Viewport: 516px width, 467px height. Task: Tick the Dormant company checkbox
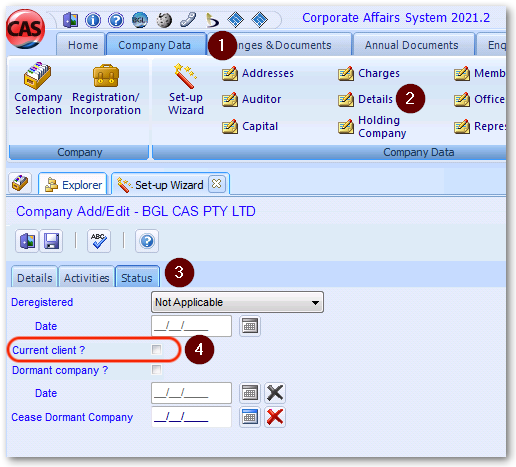[156, 370]
